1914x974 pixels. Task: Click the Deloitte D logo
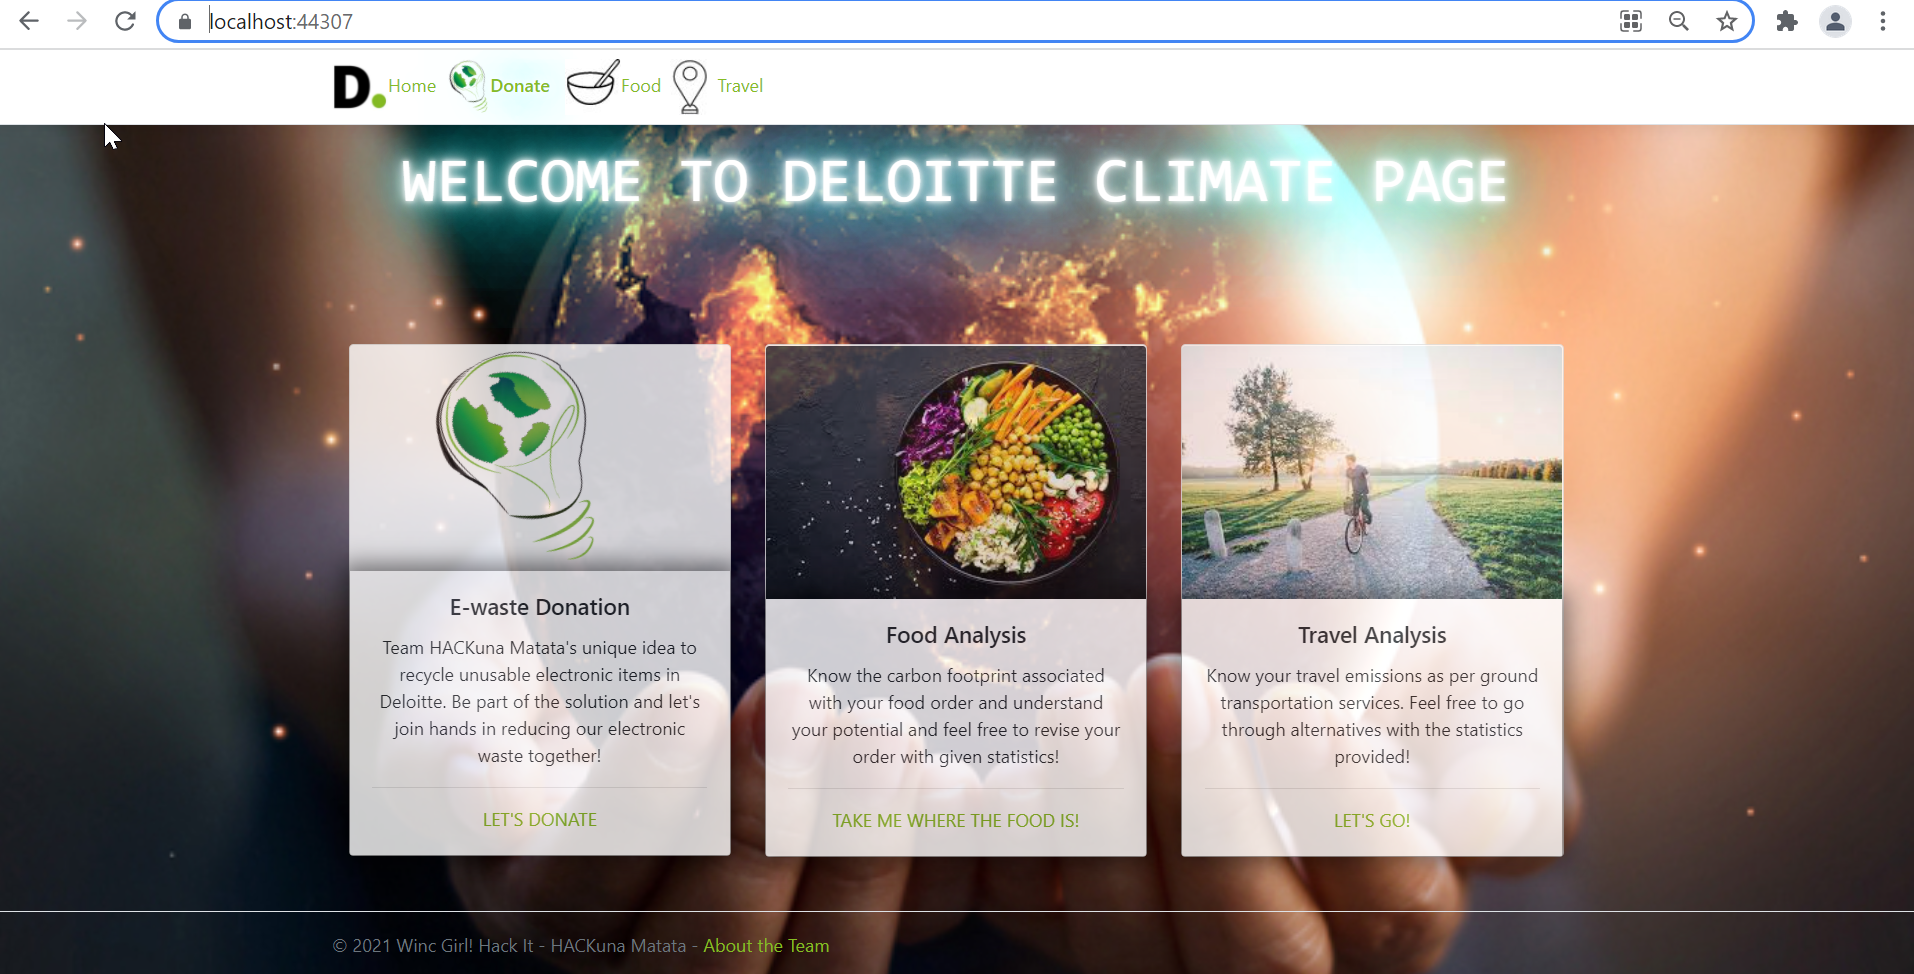[358, 87]
